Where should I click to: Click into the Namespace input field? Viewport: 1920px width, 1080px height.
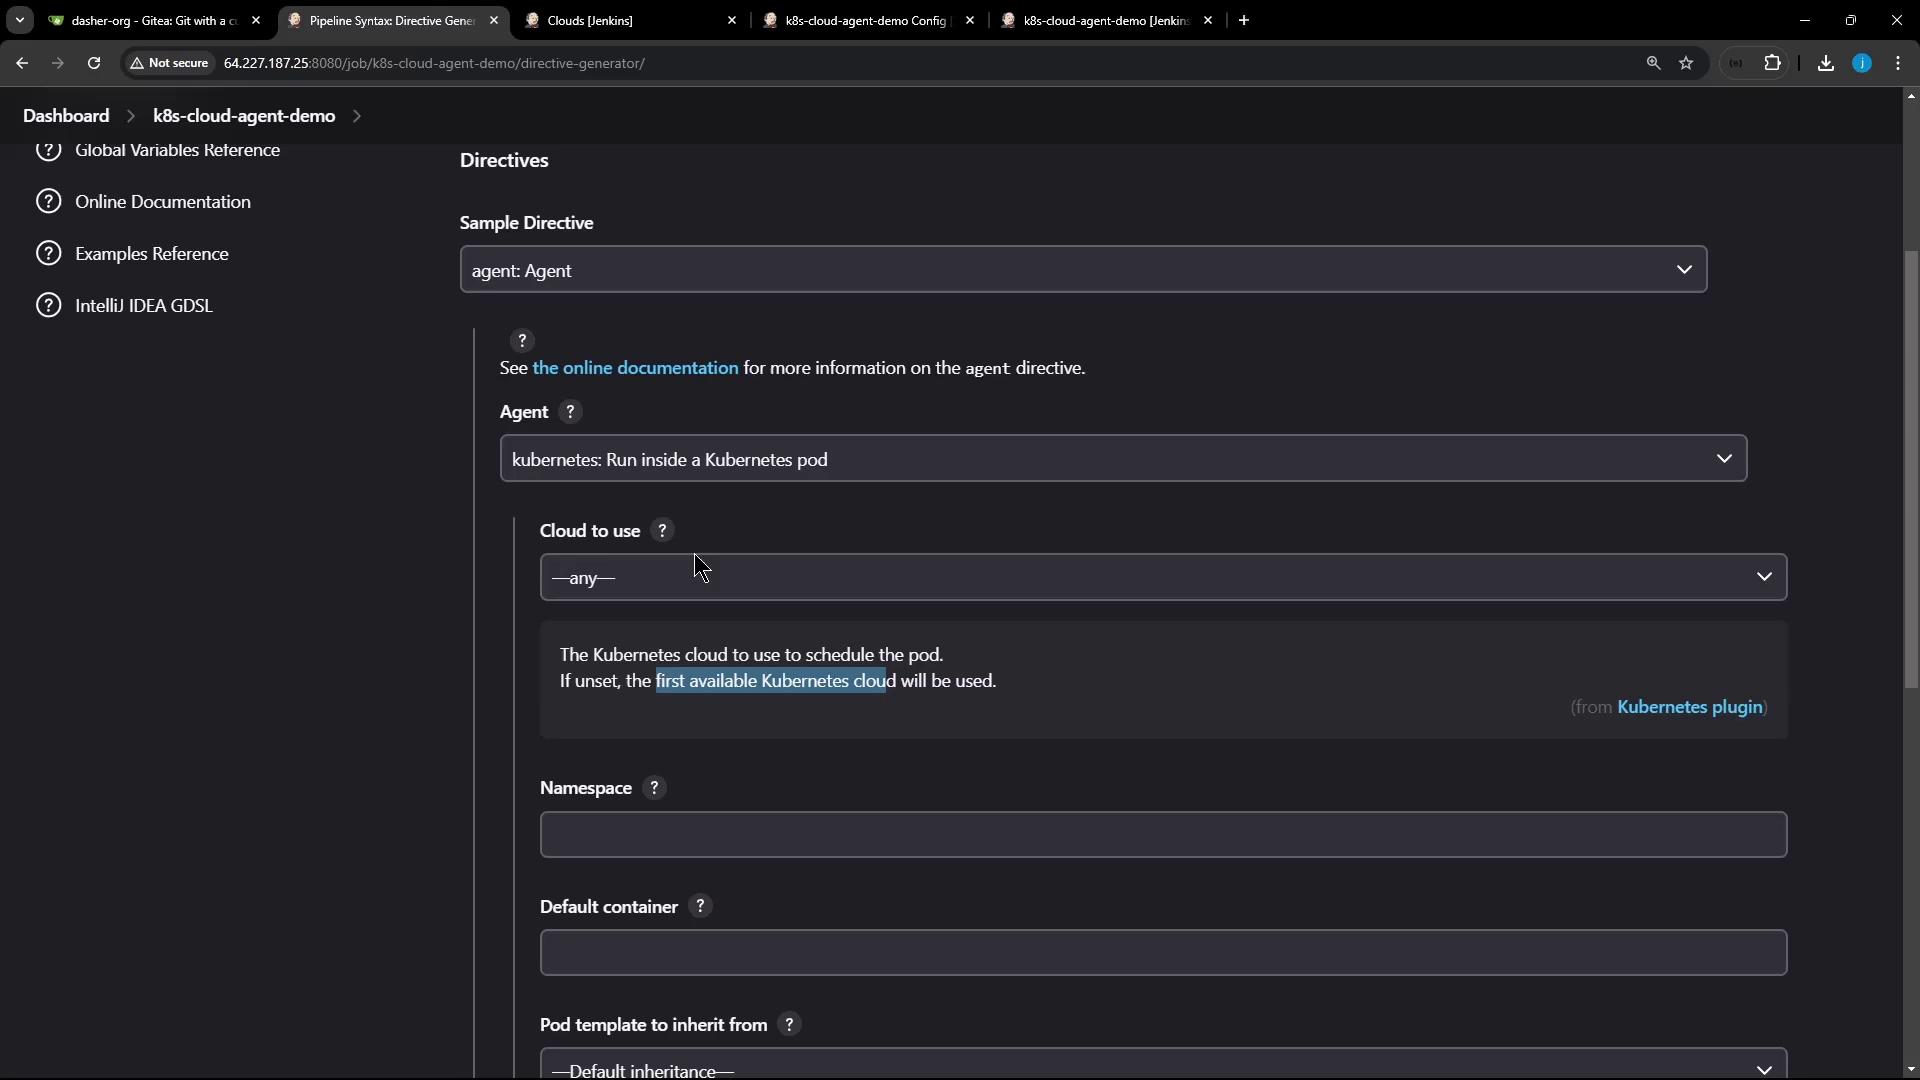coord(1162,834)
